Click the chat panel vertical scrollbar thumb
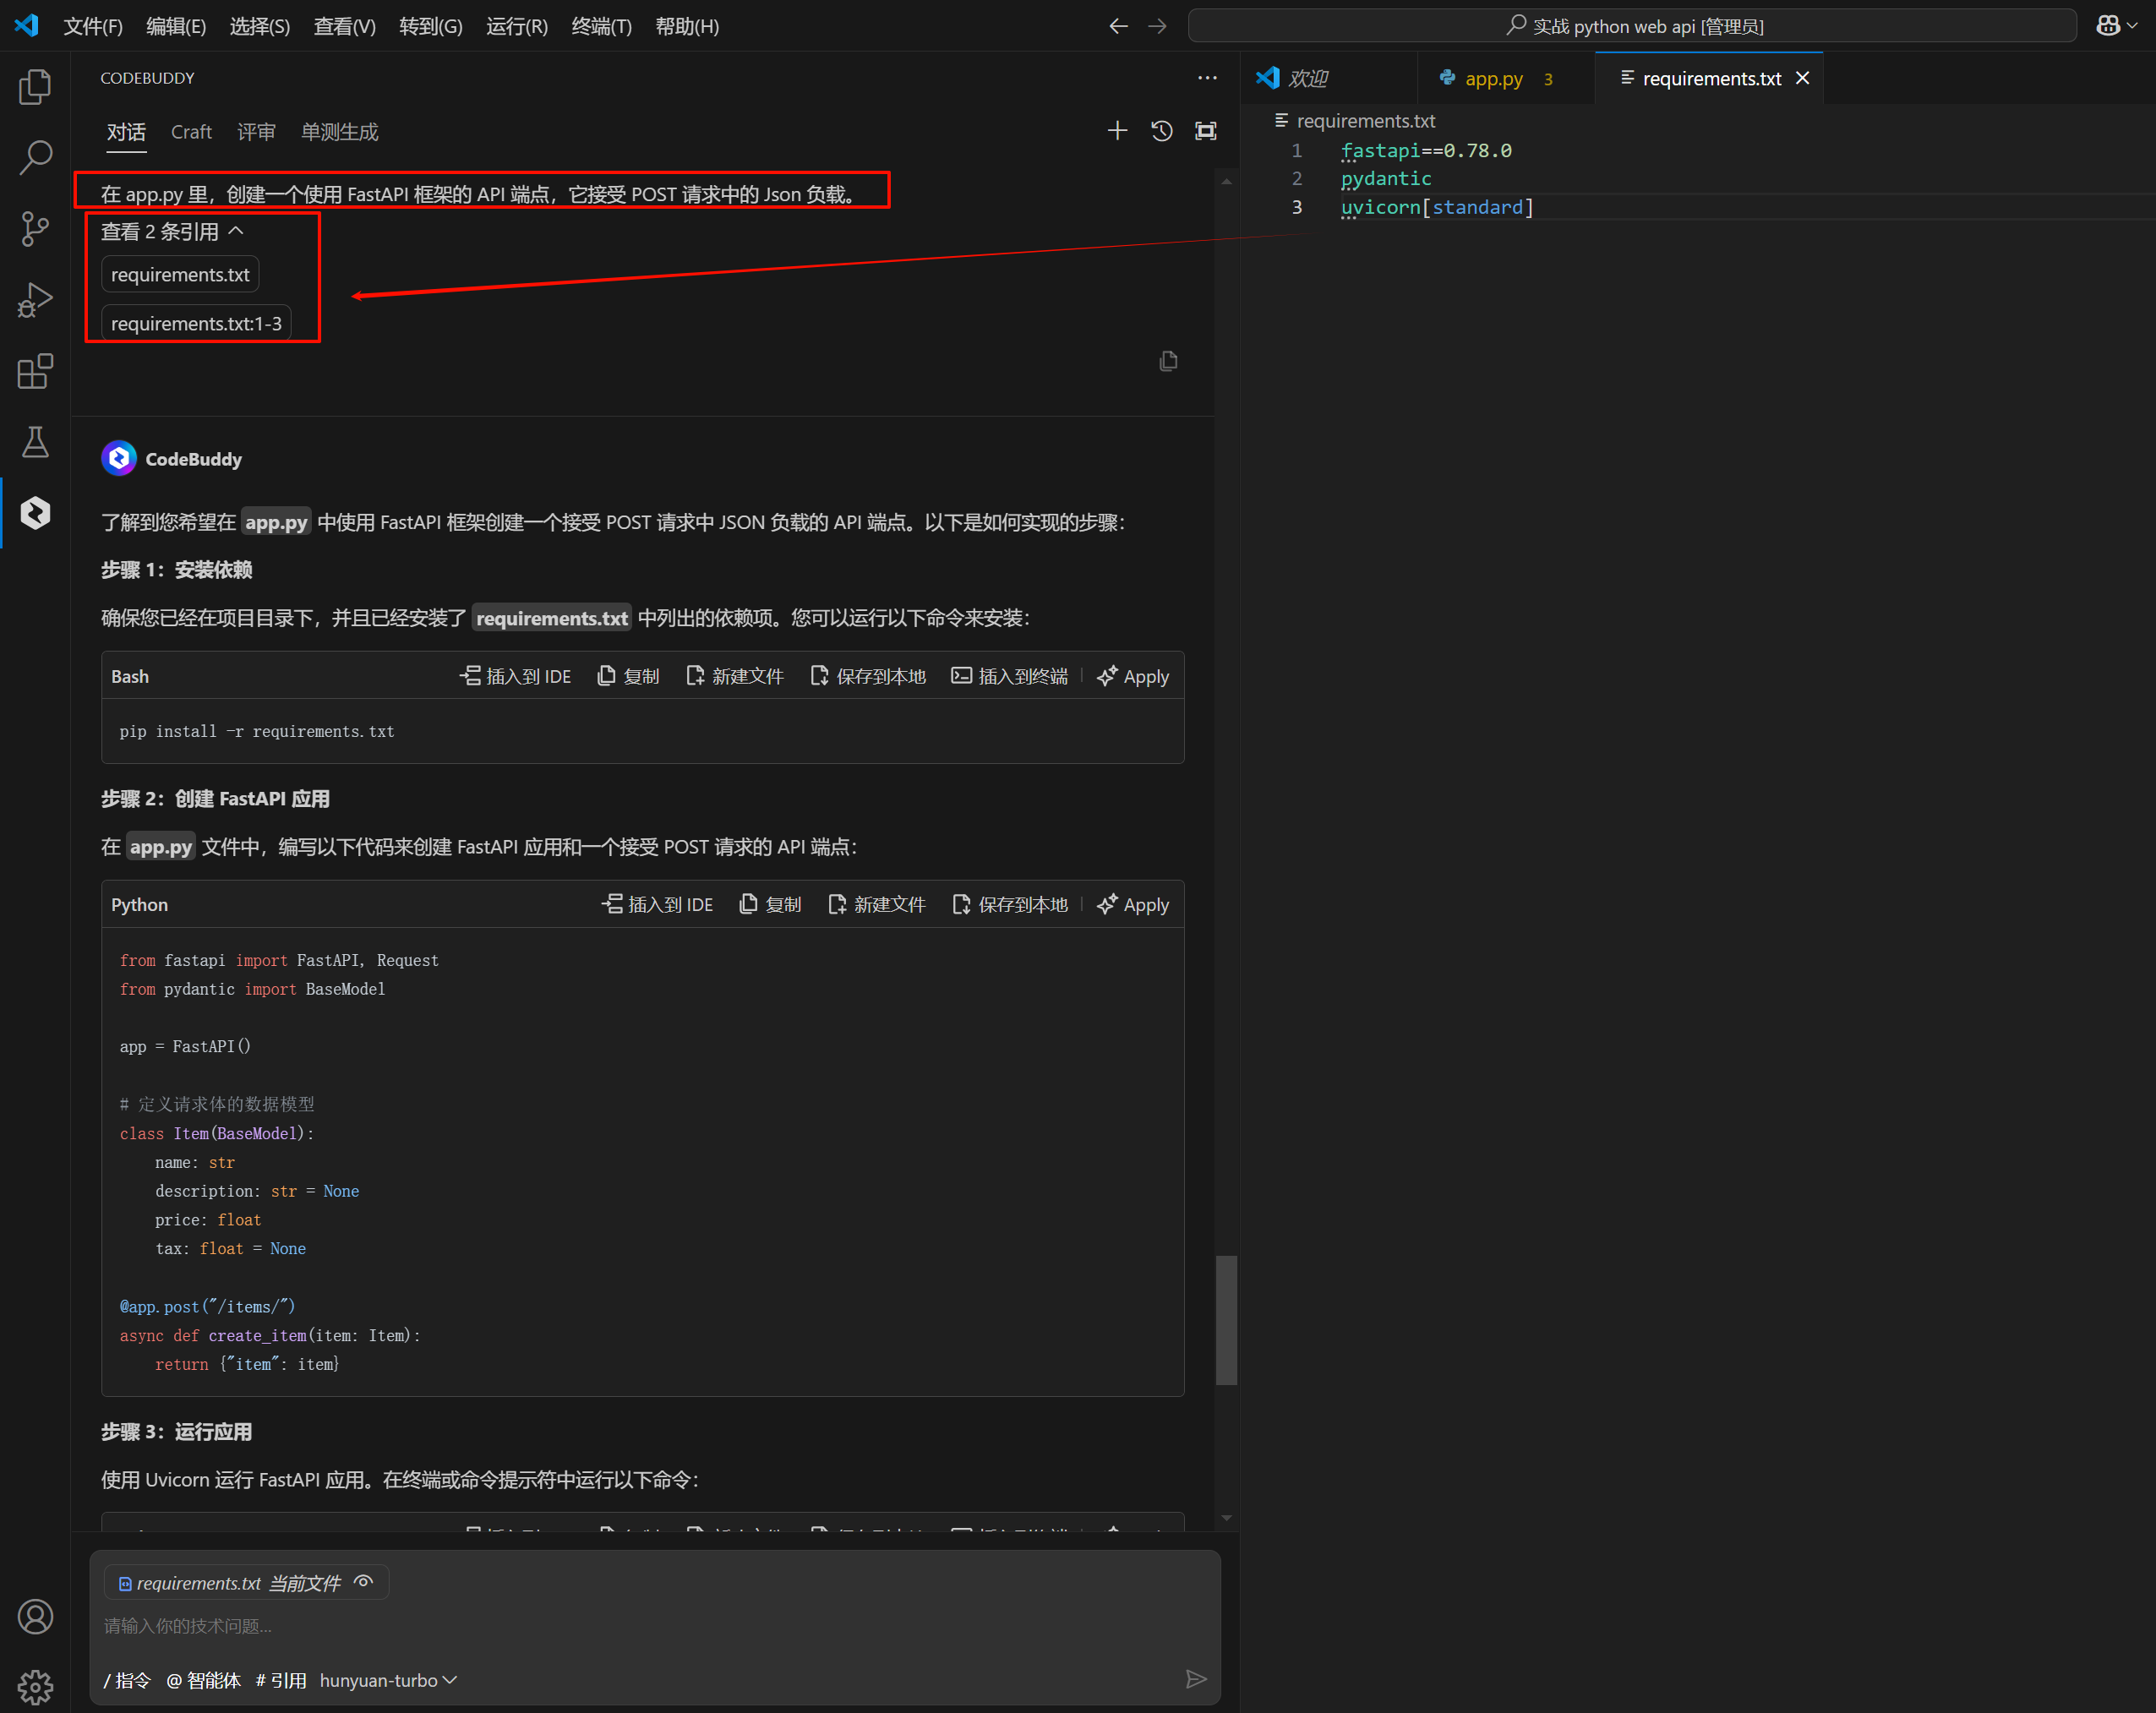 click(1226, 1320)
